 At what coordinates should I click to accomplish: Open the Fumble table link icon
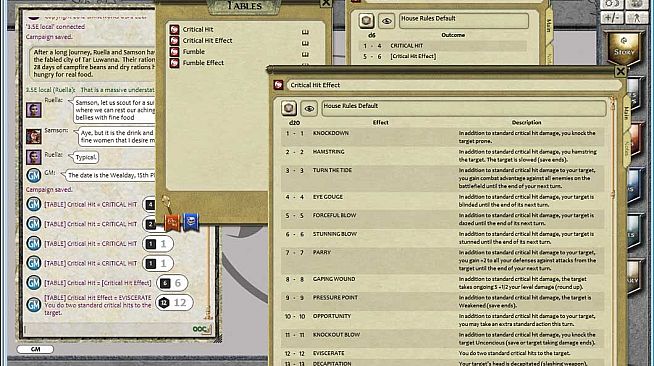(x=174, y=52)
